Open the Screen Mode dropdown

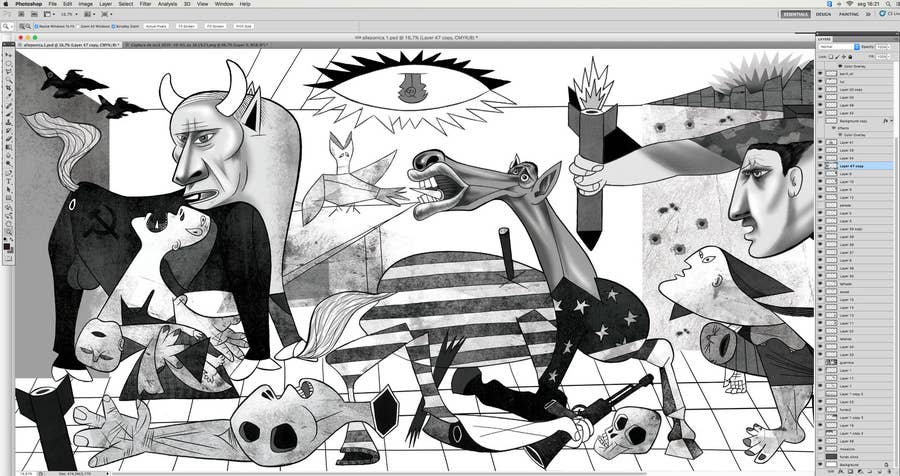click(x=107, y=14)
